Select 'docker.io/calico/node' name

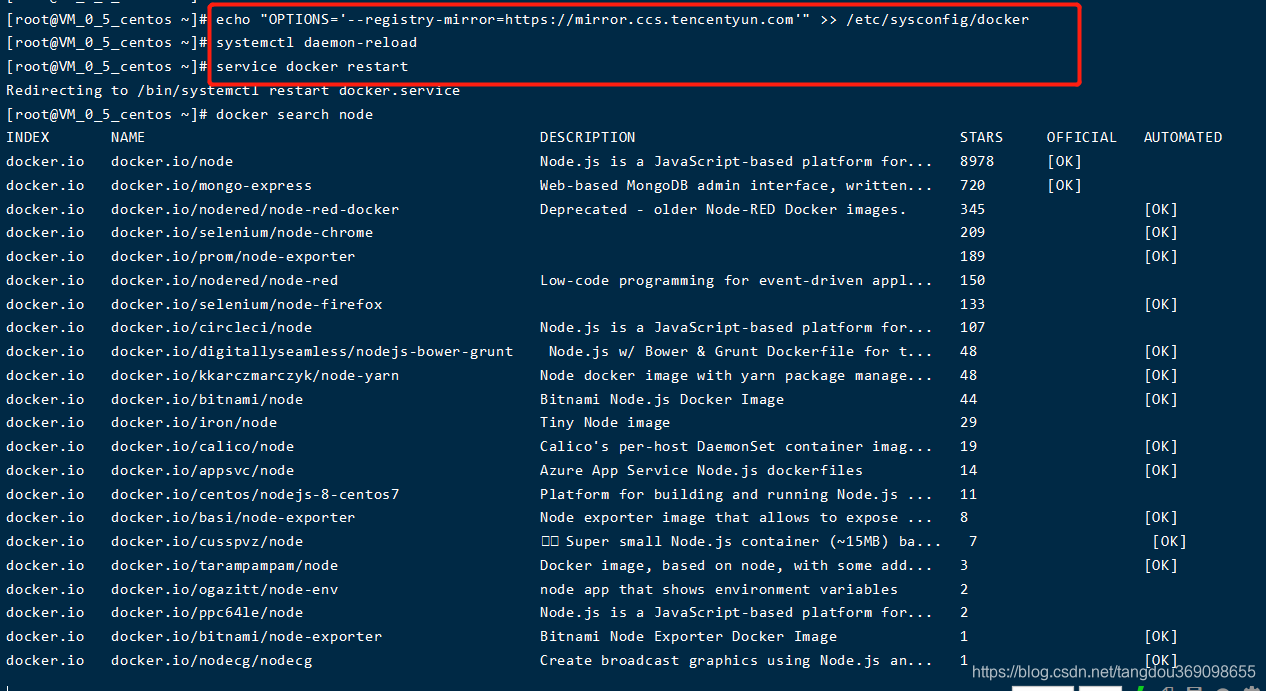point(202,446)
